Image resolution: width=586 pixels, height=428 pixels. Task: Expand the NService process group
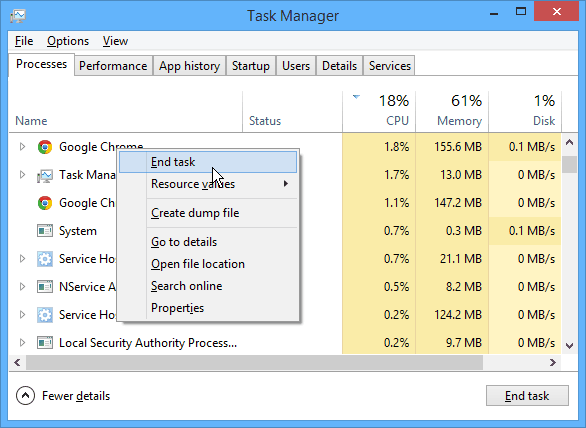tap(22, 287)
